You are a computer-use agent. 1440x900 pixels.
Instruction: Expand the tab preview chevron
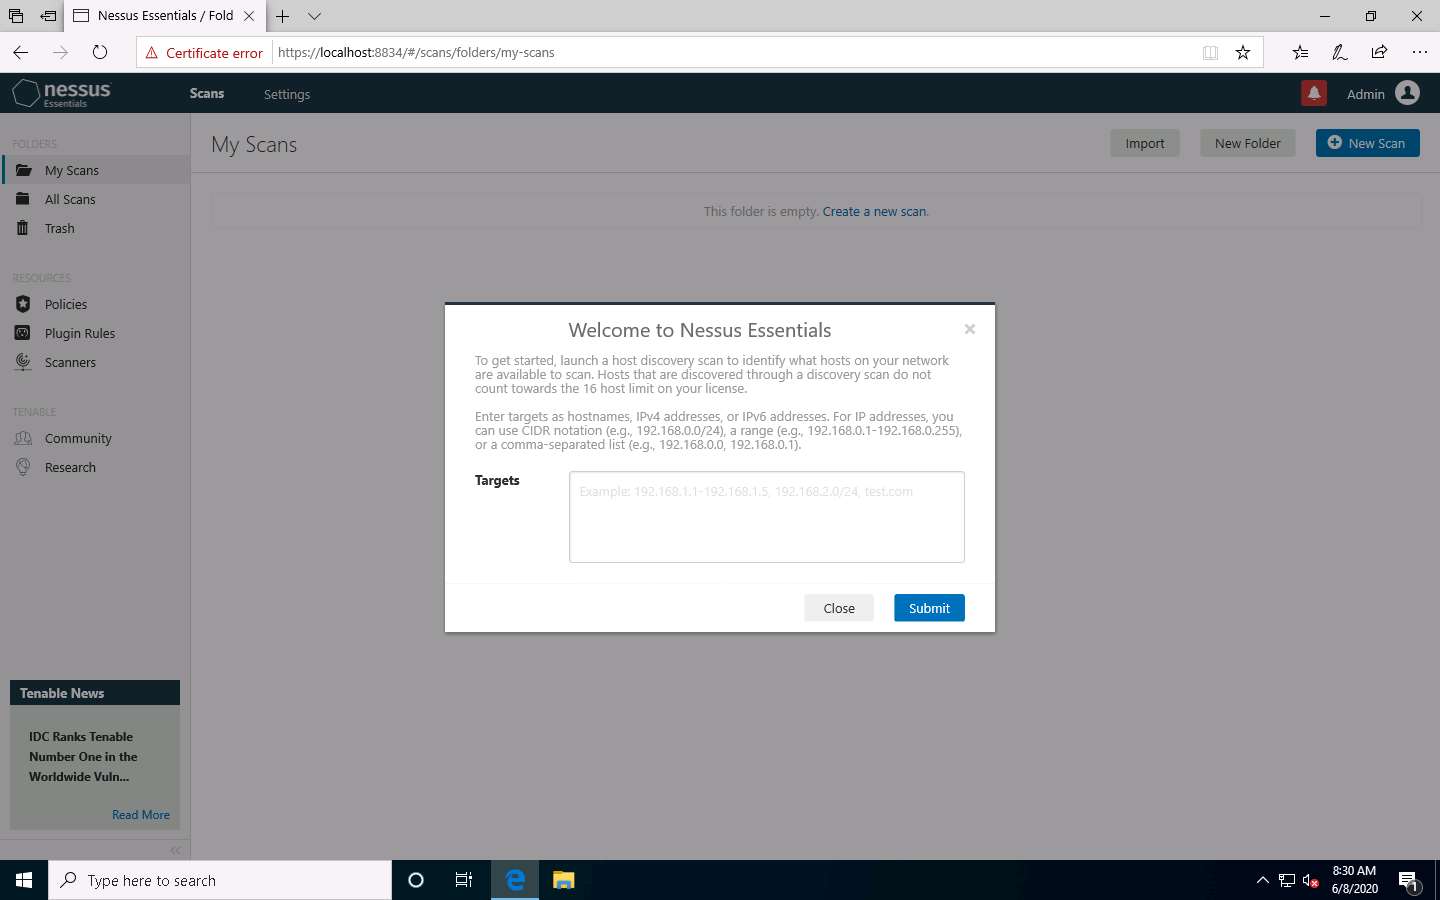coord(315,16)
